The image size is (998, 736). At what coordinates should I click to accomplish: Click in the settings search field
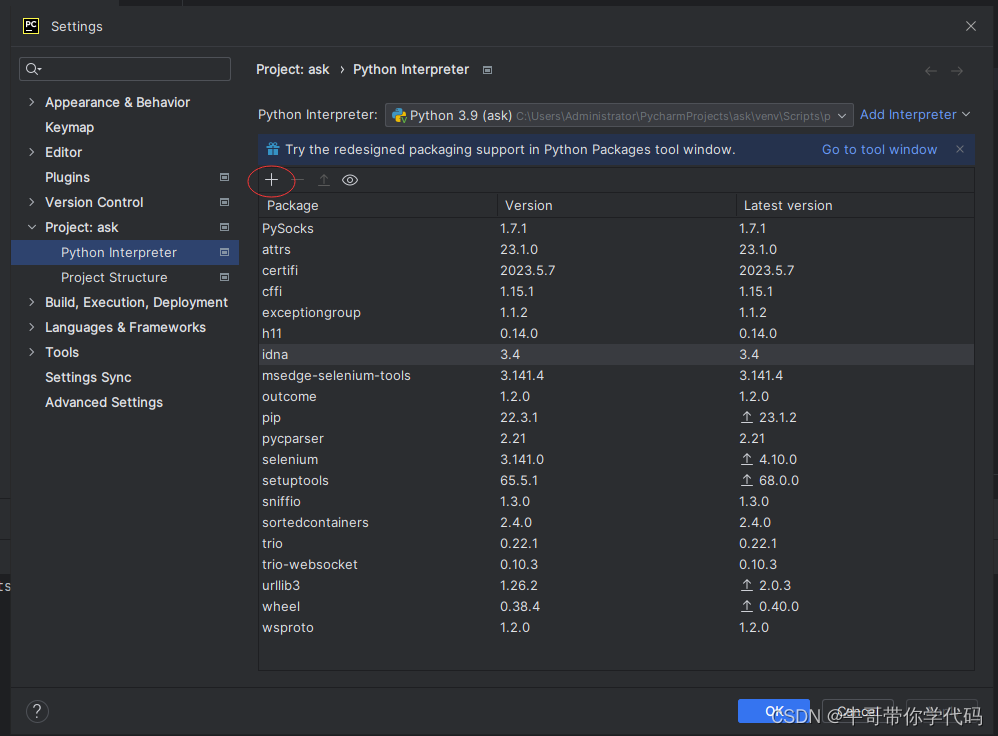[x=125, y=69]
